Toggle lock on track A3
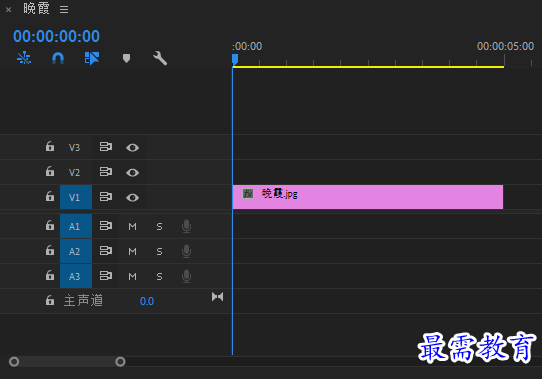This screenshot has height=379, width=542. (x=50, y=276)
